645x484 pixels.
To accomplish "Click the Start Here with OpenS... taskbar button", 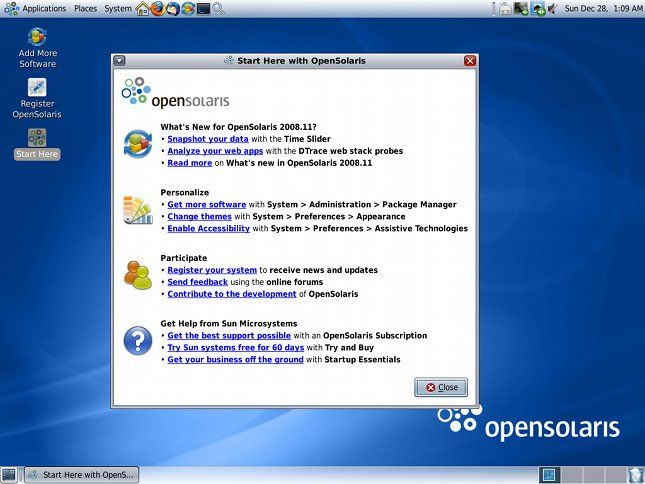I will tap(81, 475).
